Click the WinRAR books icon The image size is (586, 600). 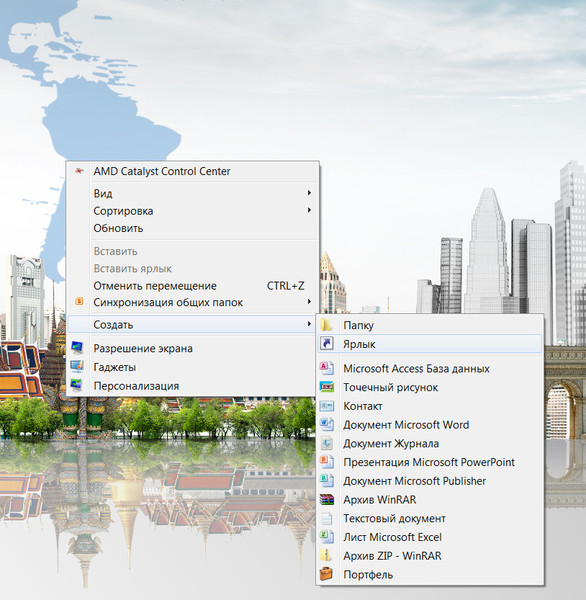326,499
